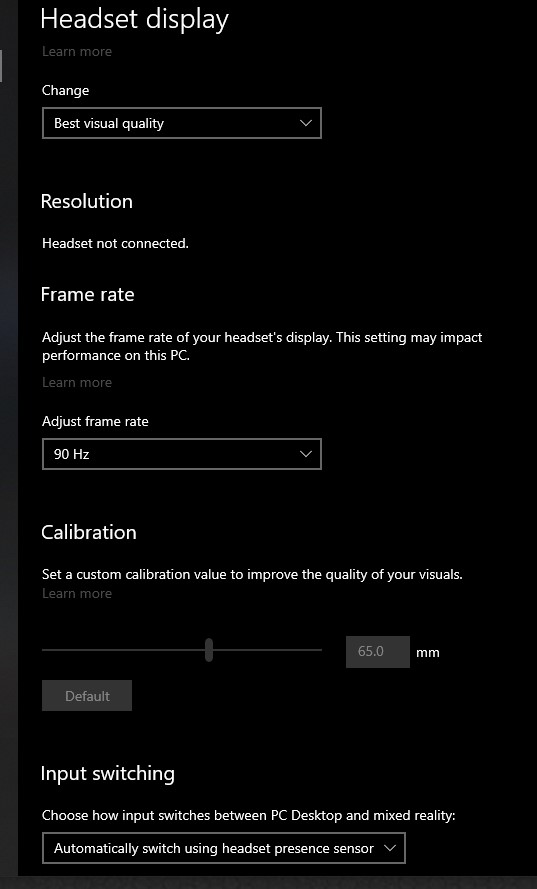Click the calibration slider track left of the thumb
The height and width of the screenshot is (889, 537).
[x=123, y=650]
